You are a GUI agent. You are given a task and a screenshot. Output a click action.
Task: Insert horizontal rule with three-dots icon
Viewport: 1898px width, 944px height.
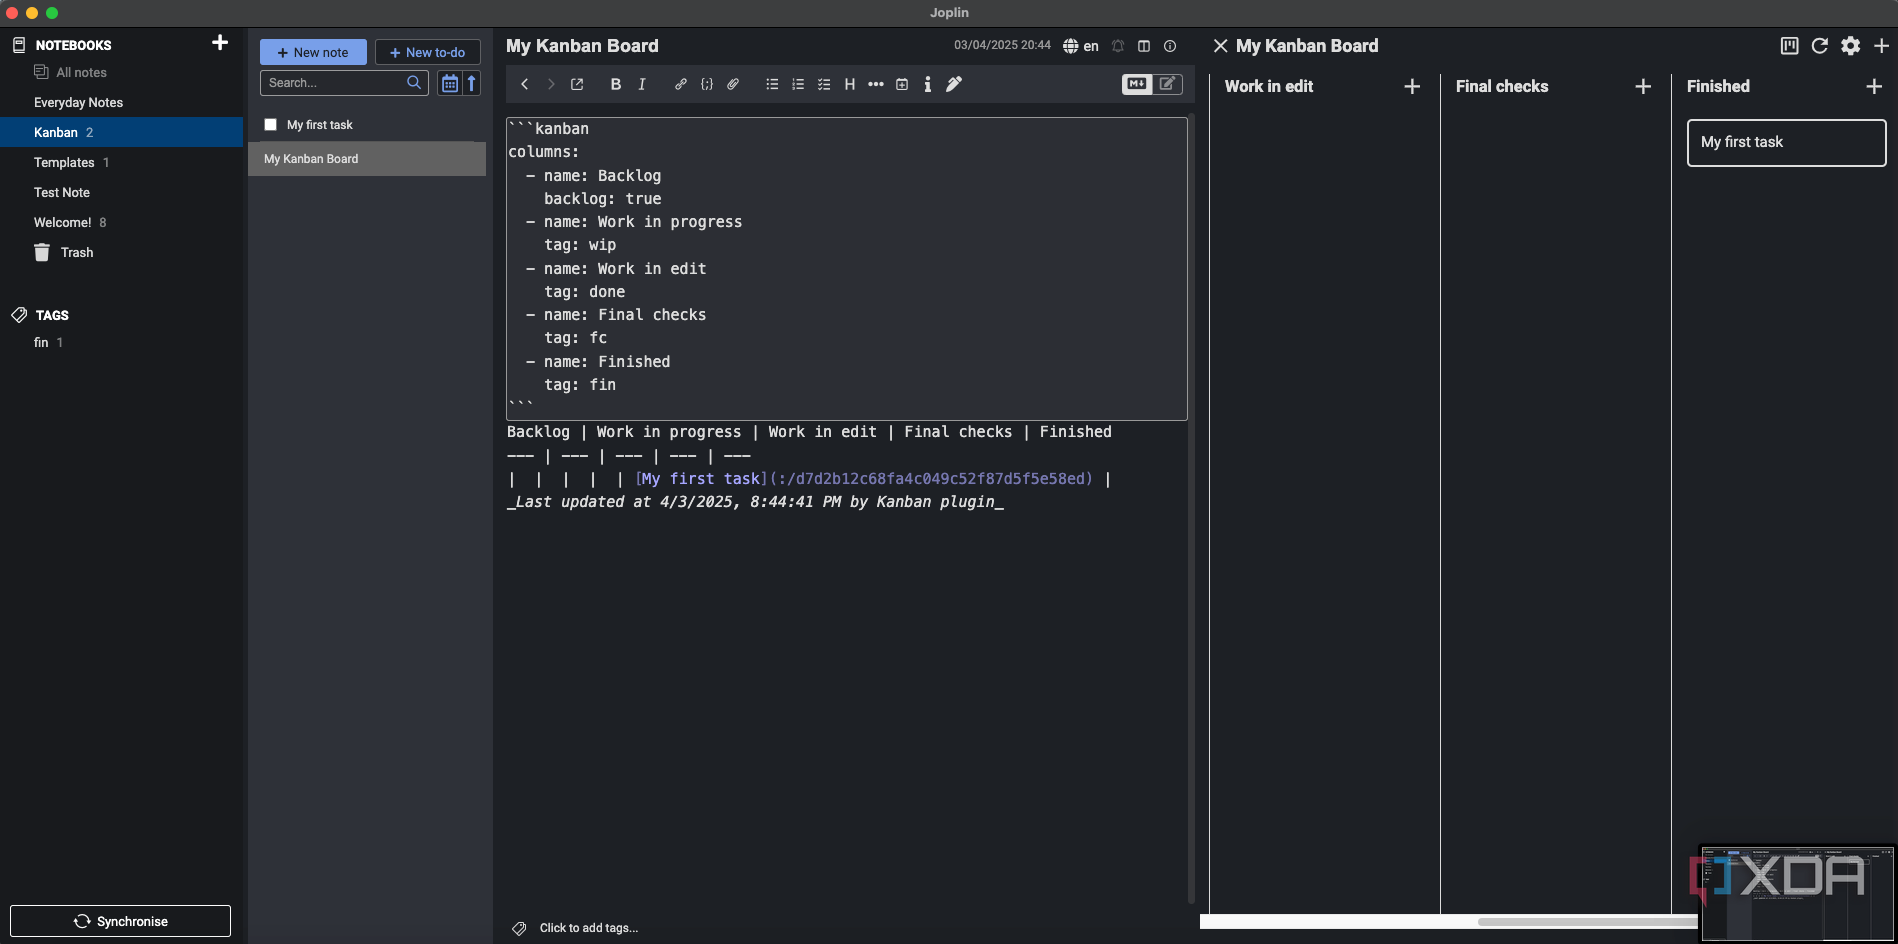876,84
